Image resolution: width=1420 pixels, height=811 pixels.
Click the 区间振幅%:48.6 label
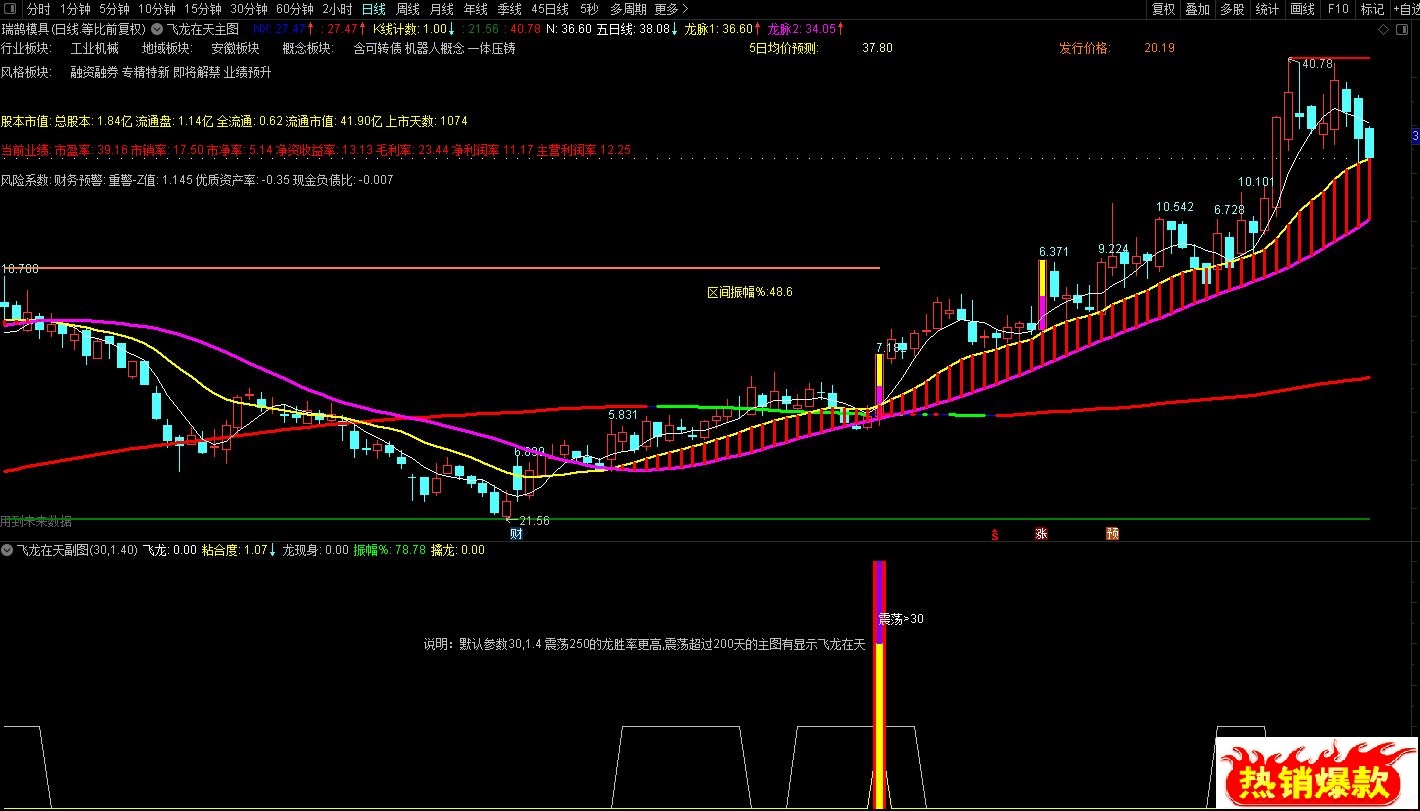(x=750, y=292)
